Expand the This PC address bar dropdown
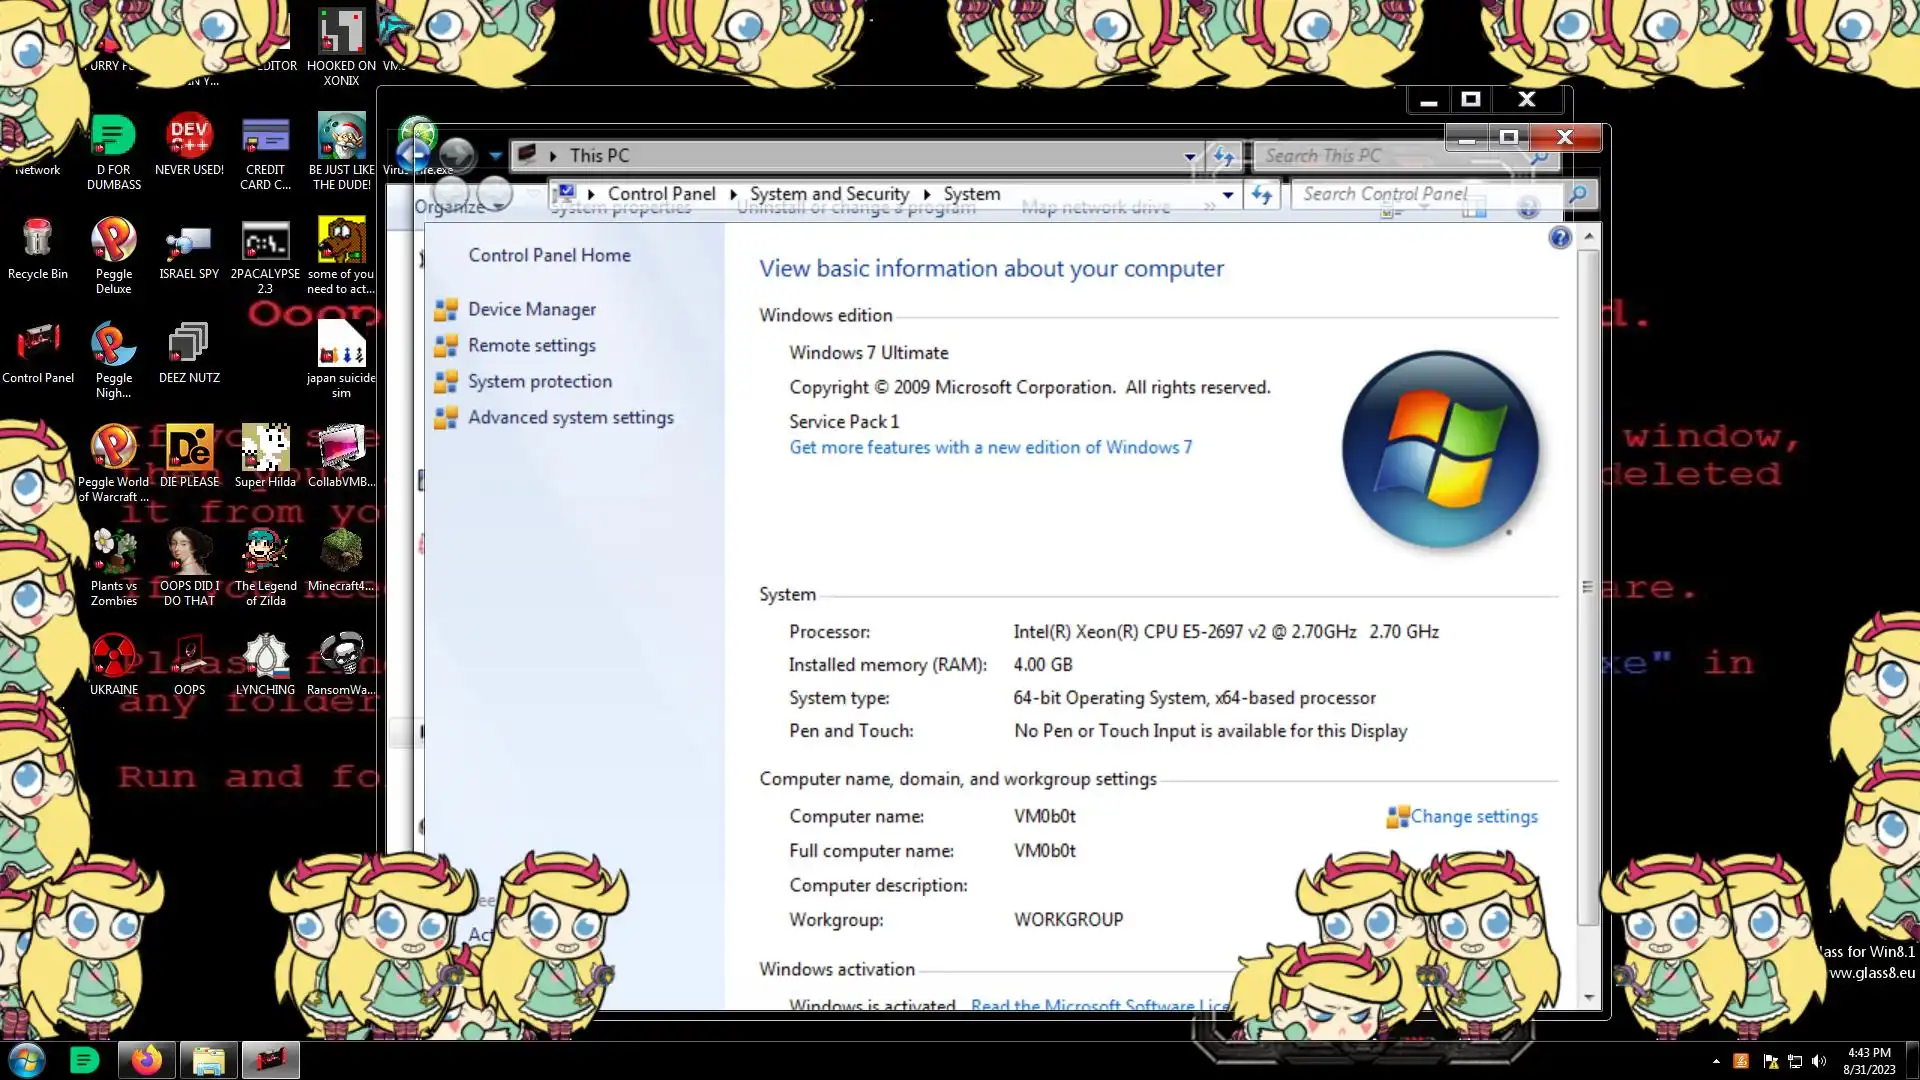 point(1190,156)
